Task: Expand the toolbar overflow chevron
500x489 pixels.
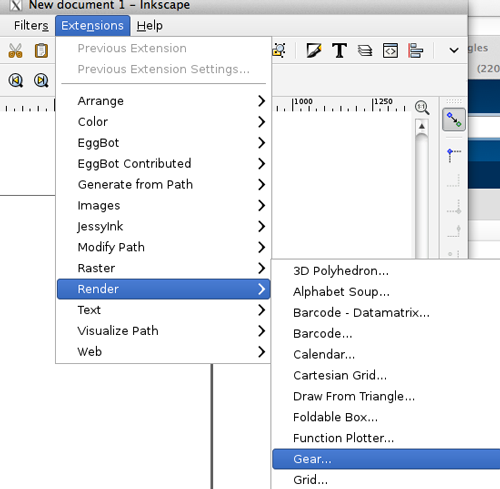Action: pyautogui.click(x=454, y=51)
